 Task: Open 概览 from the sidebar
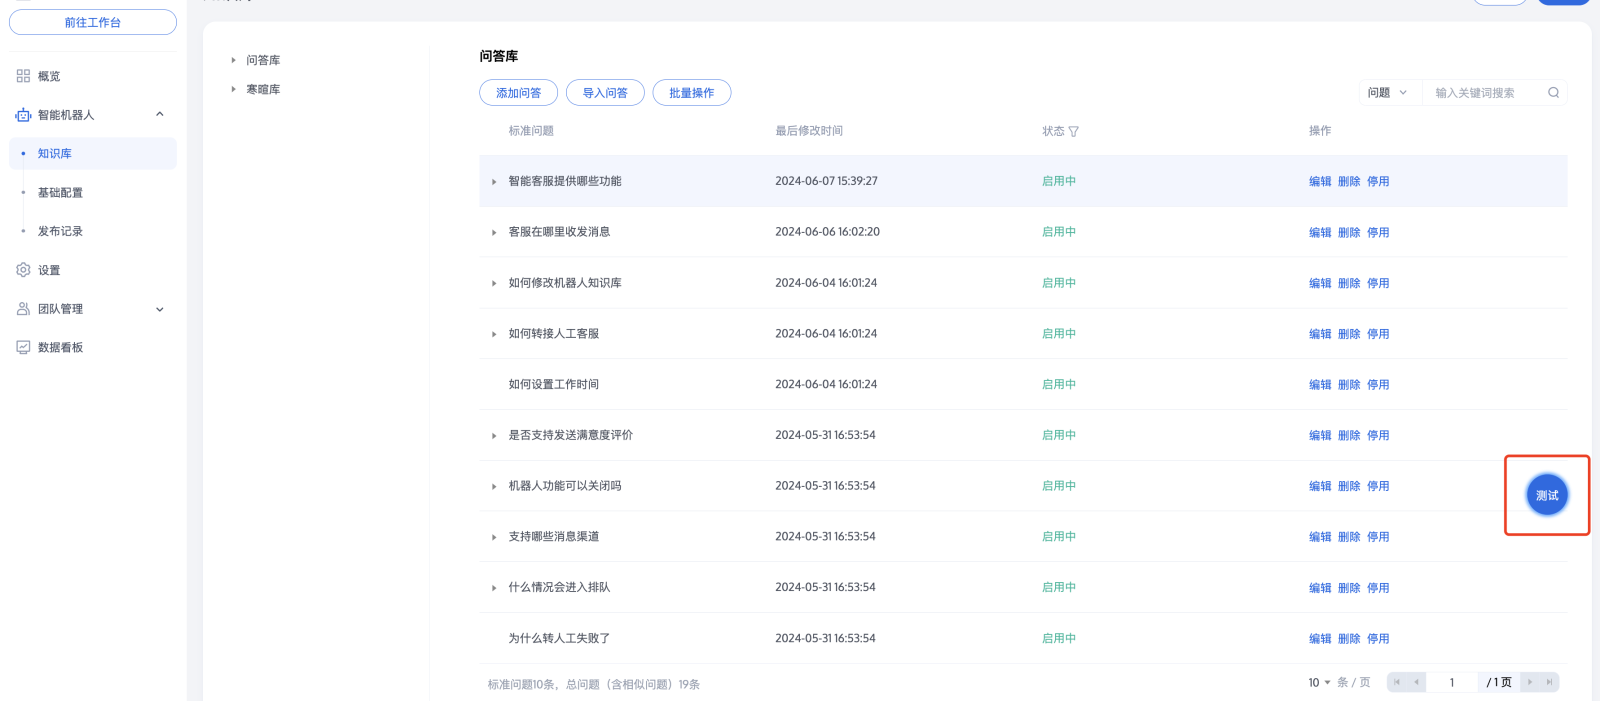pos(49,76)
